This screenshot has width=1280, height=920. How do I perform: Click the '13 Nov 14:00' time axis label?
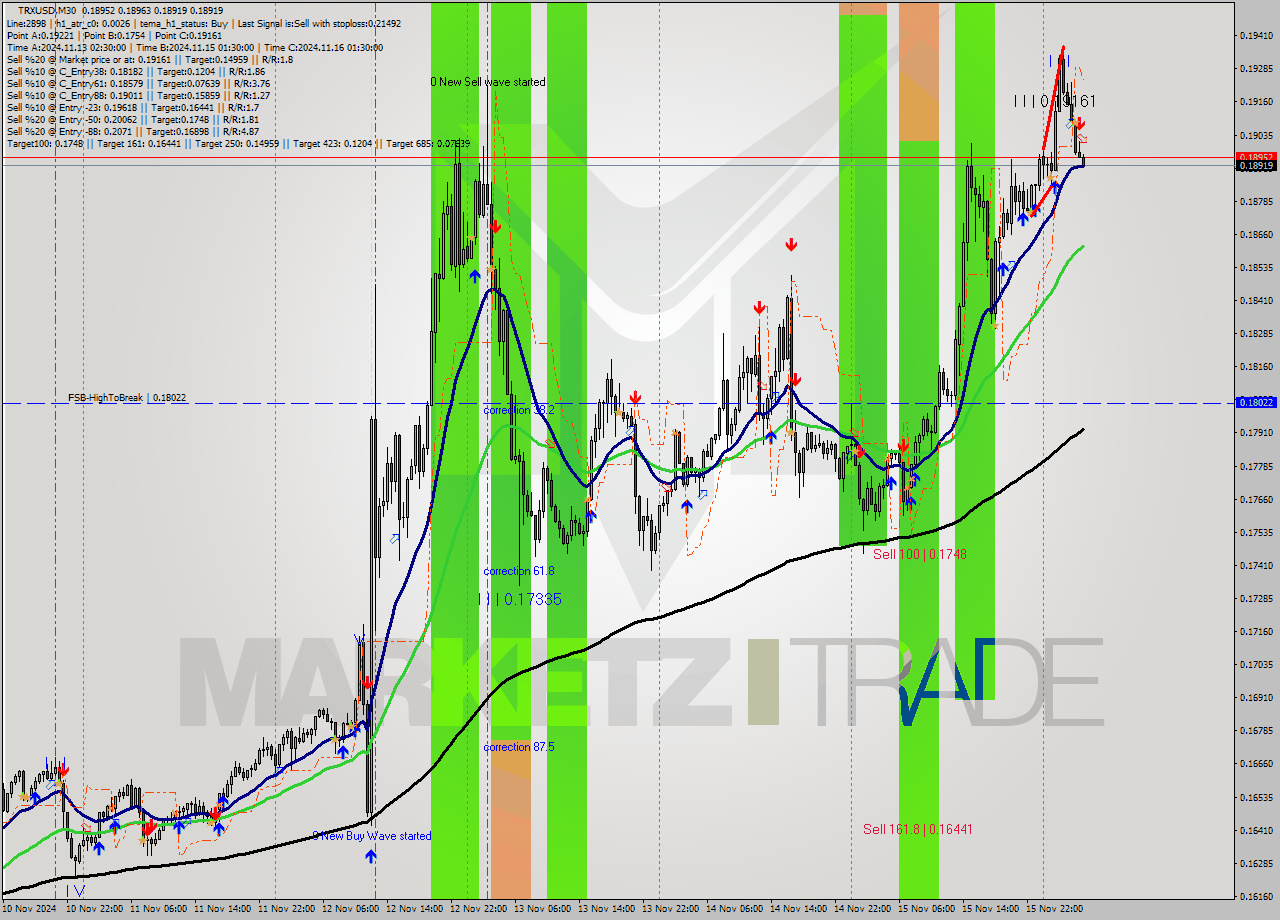(x=609, y=909)
